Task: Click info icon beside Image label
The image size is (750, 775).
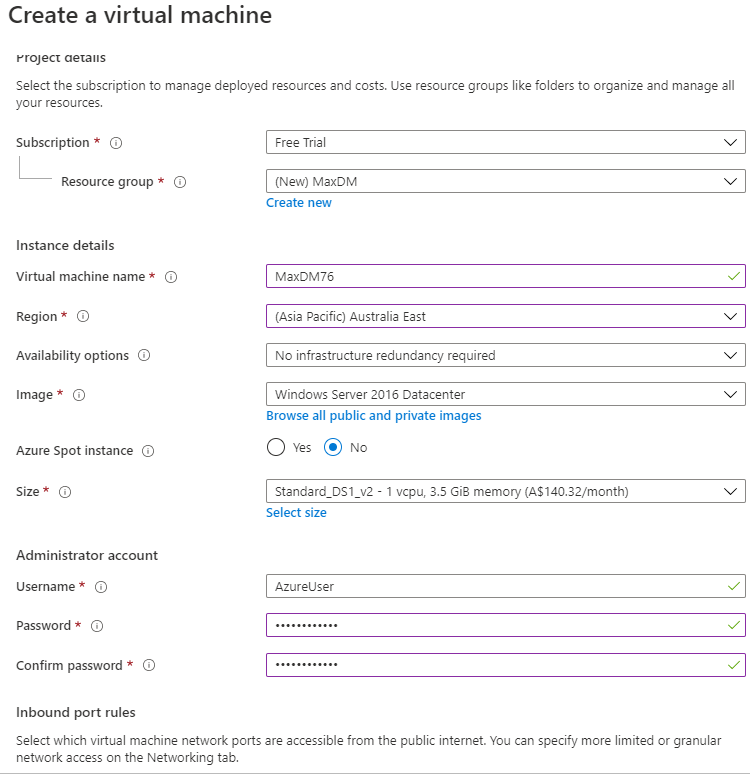Action: pos(79,395)
